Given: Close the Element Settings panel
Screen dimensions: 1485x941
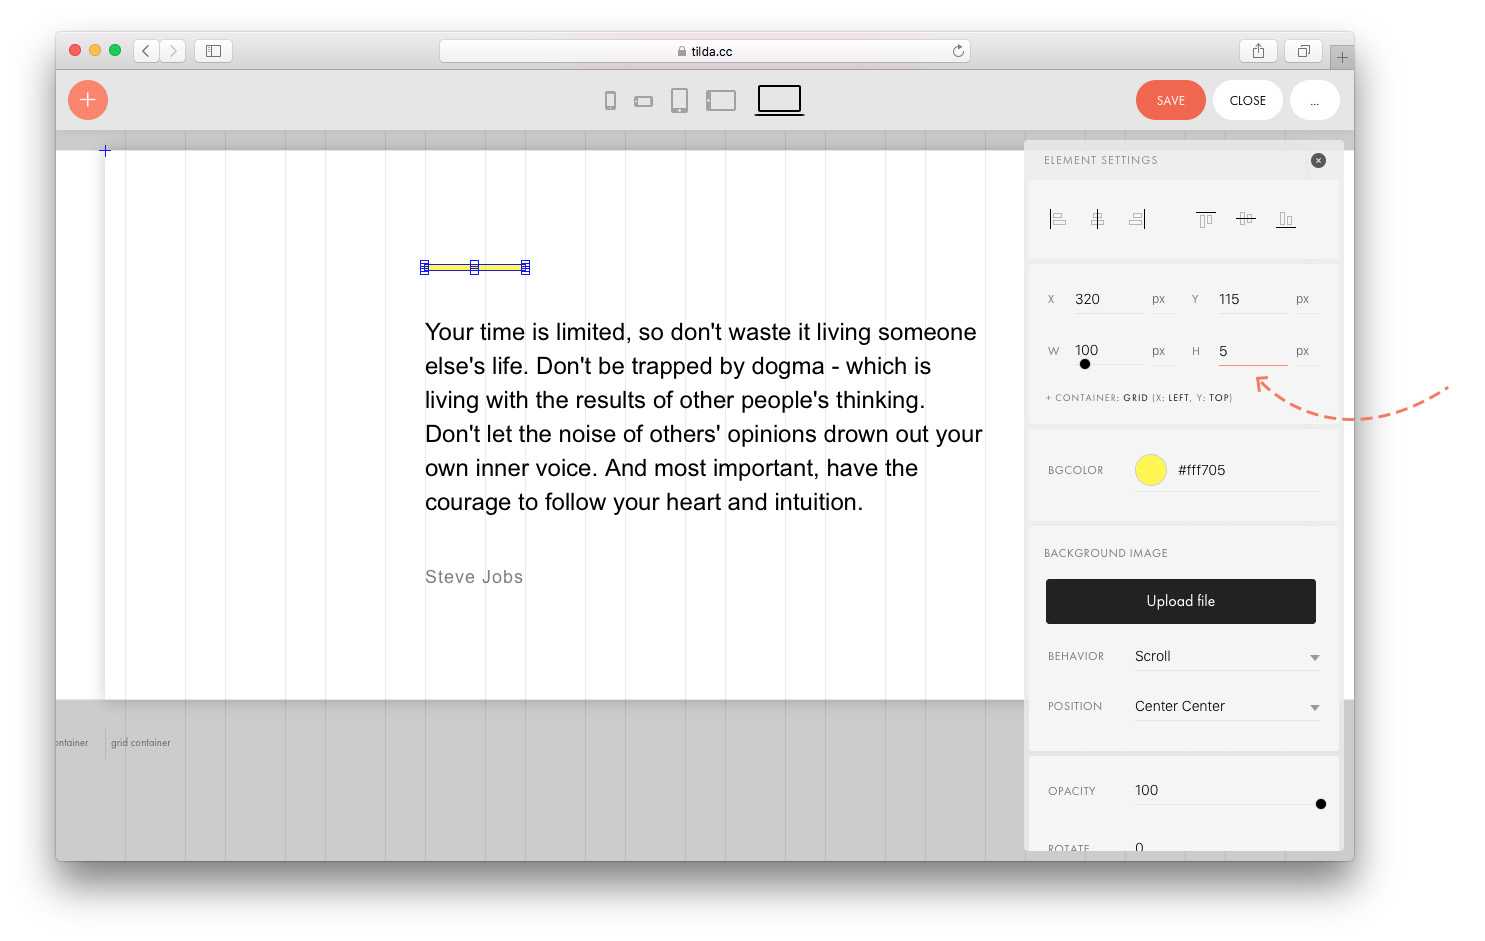Looking at the screenshot, I should (1318, 160).
